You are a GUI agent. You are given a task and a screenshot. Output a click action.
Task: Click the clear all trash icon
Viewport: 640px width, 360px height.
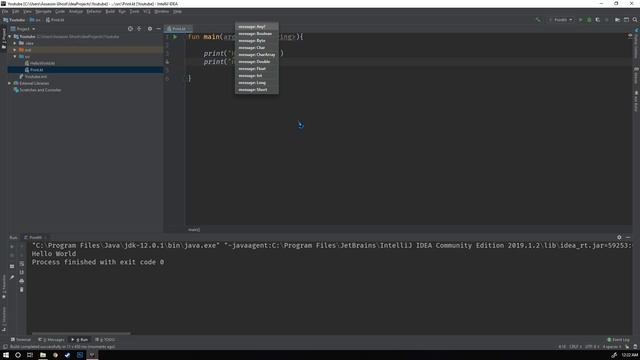click(22, 289)
